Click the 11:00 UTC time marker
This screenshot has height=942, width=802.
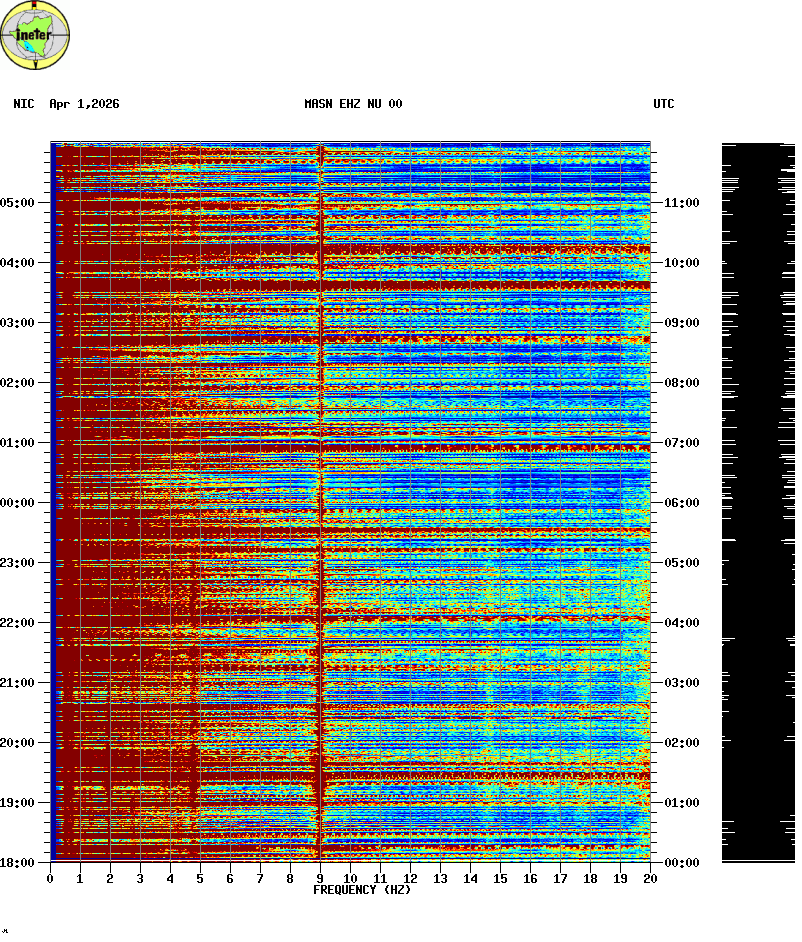681,202
